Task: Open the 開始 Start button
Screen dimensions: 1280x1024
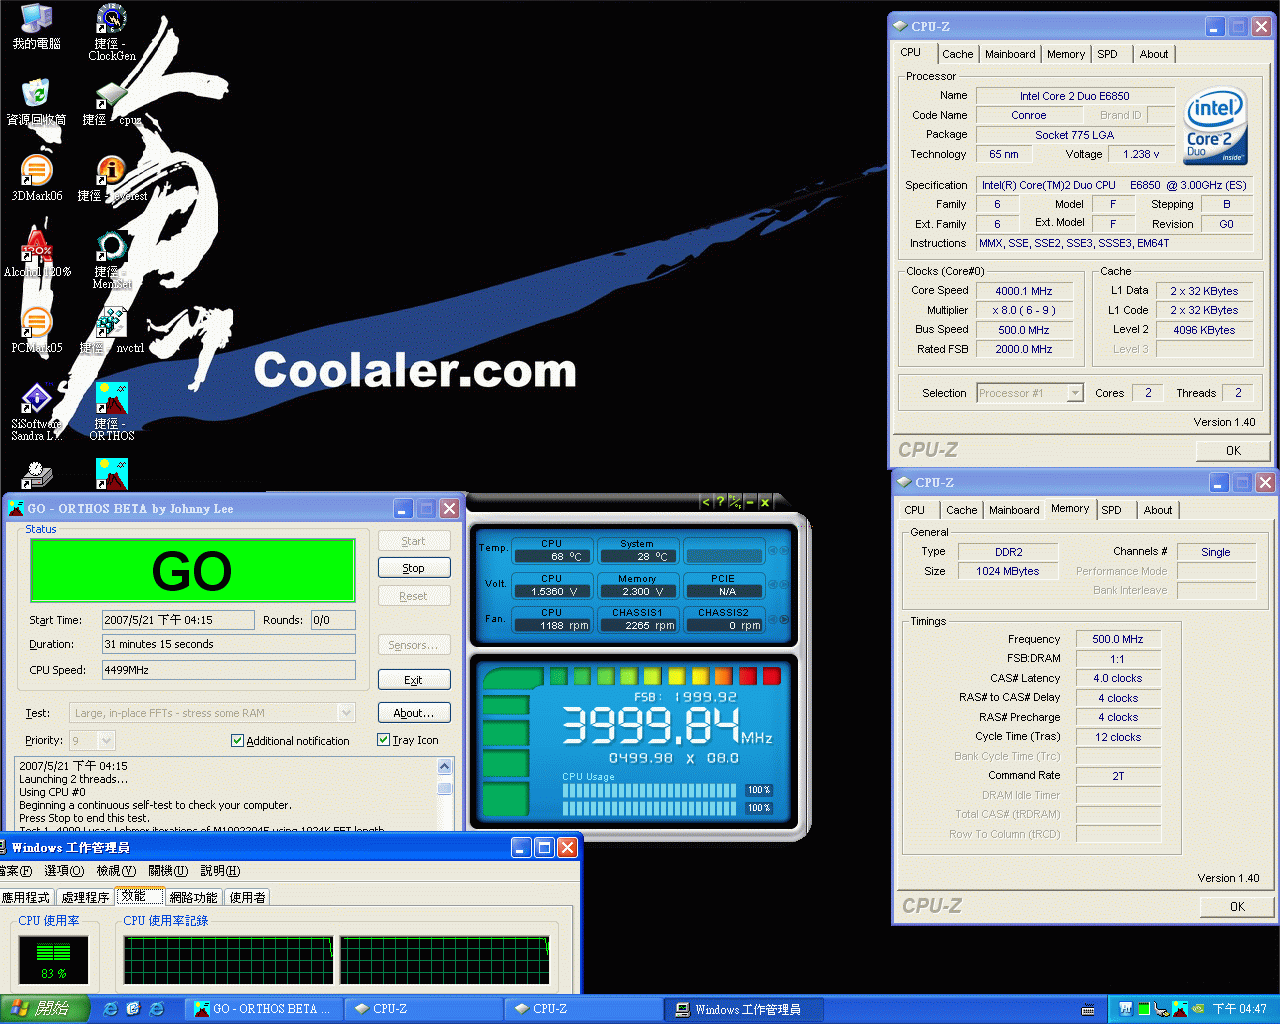Action: pyautogui.click(x=45, y=1009)
